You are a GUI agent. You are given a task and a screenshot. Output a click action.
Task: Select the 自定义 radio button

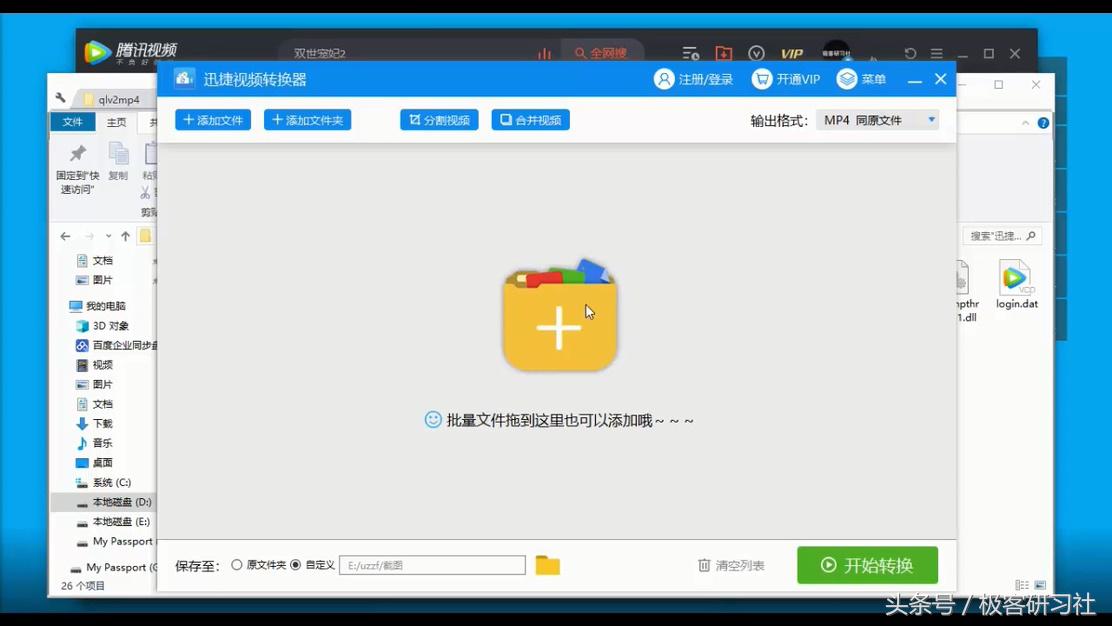tap(296, 565)
